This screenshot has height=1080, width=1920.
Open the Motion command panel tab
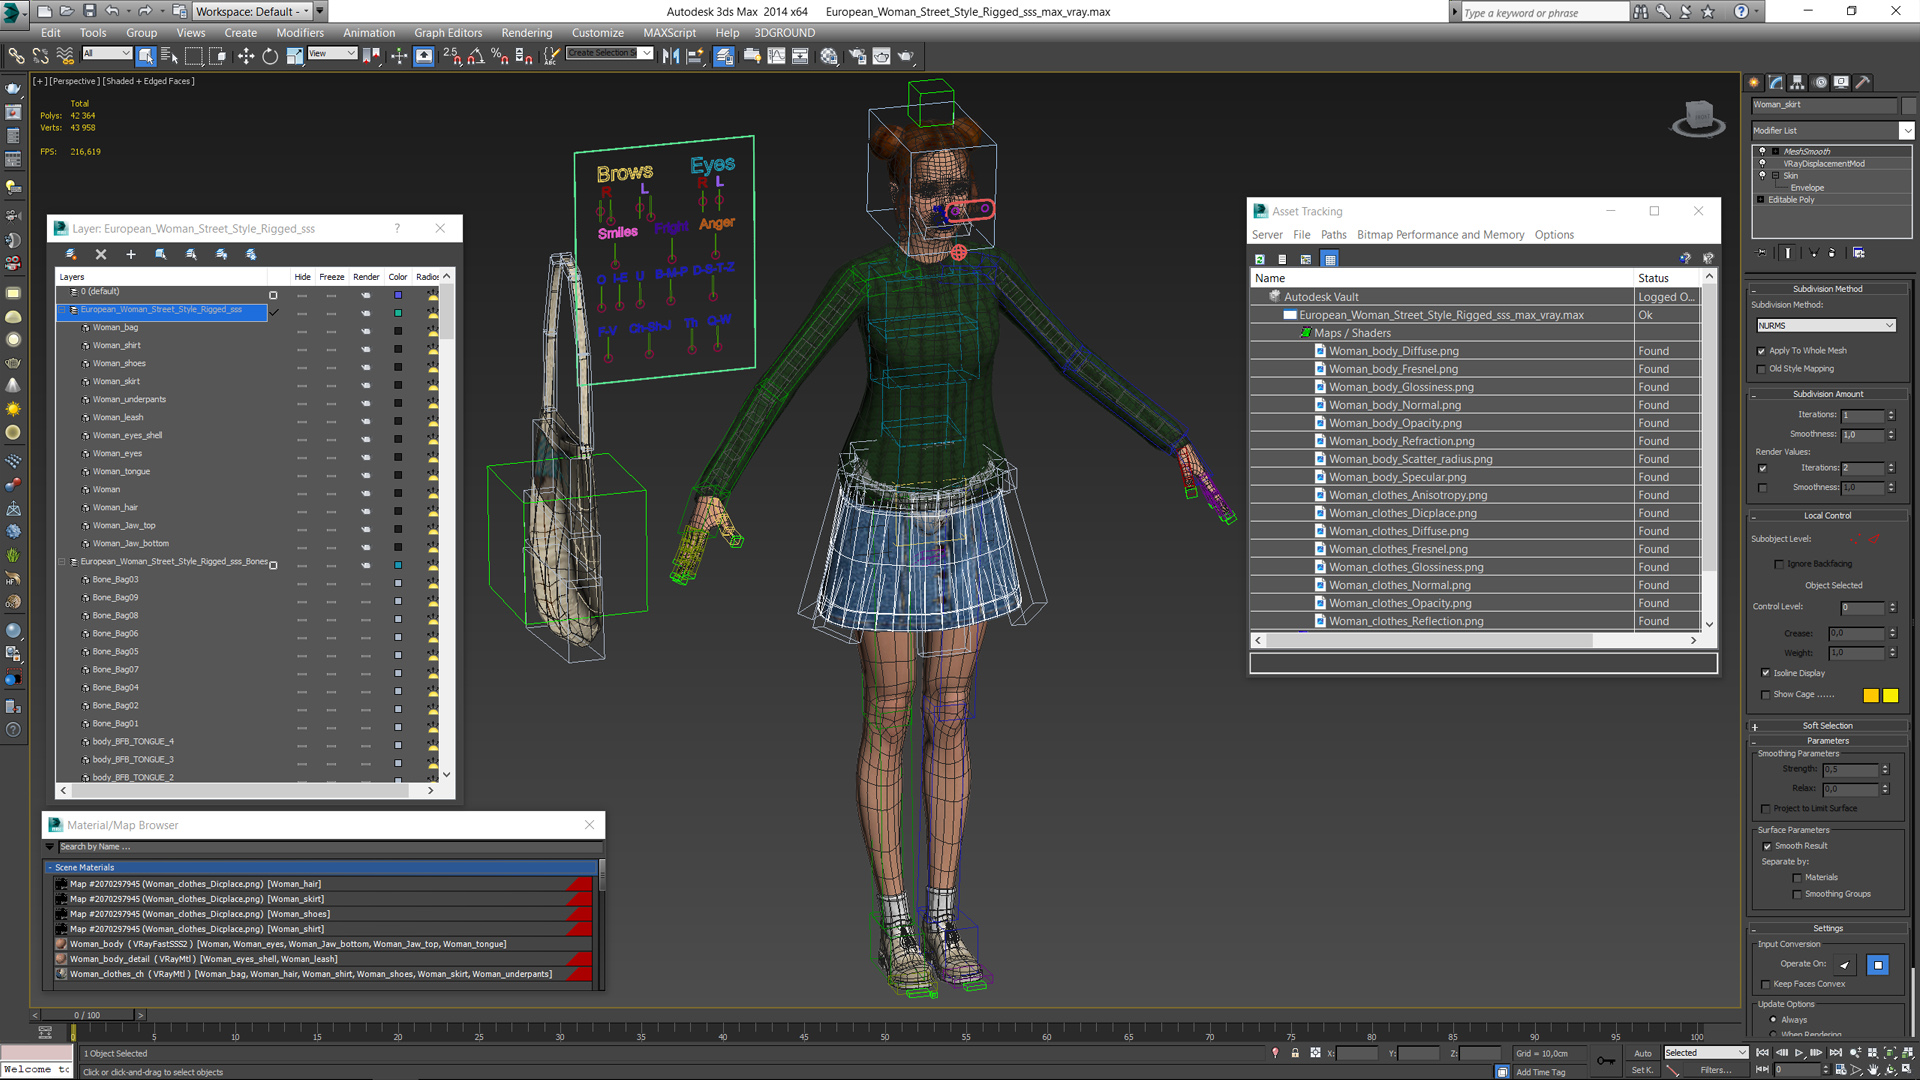1820,83
